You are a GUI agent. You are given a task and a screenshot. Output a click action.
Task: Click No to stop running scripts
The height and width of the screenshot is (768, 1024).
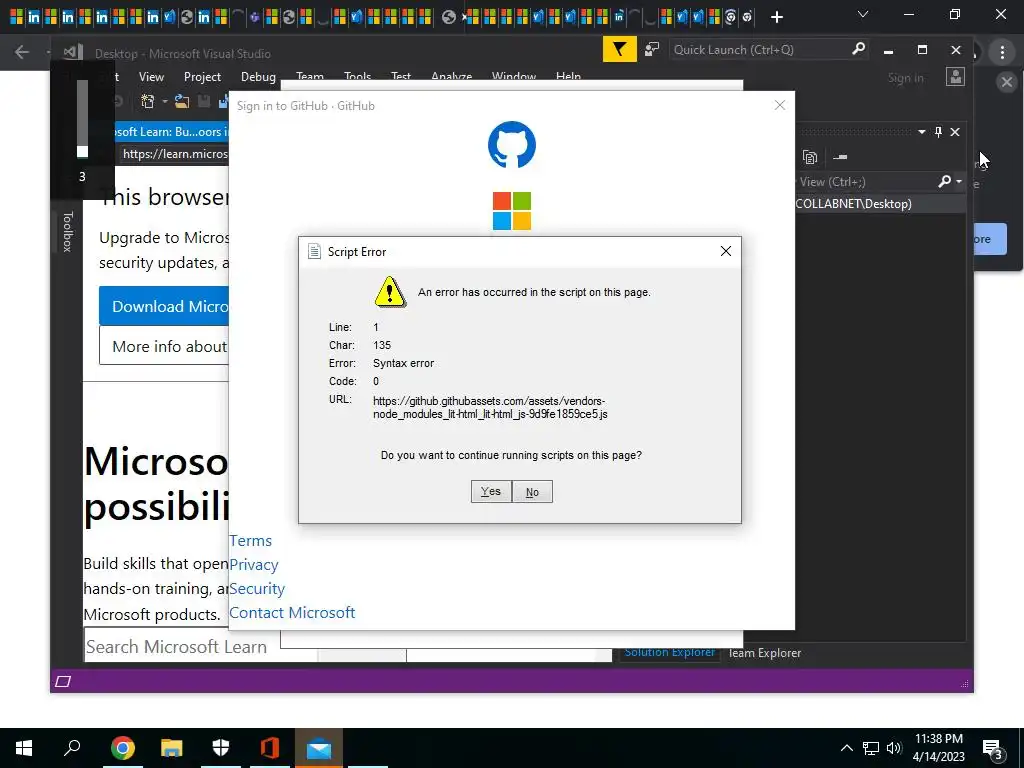(532, 492)
